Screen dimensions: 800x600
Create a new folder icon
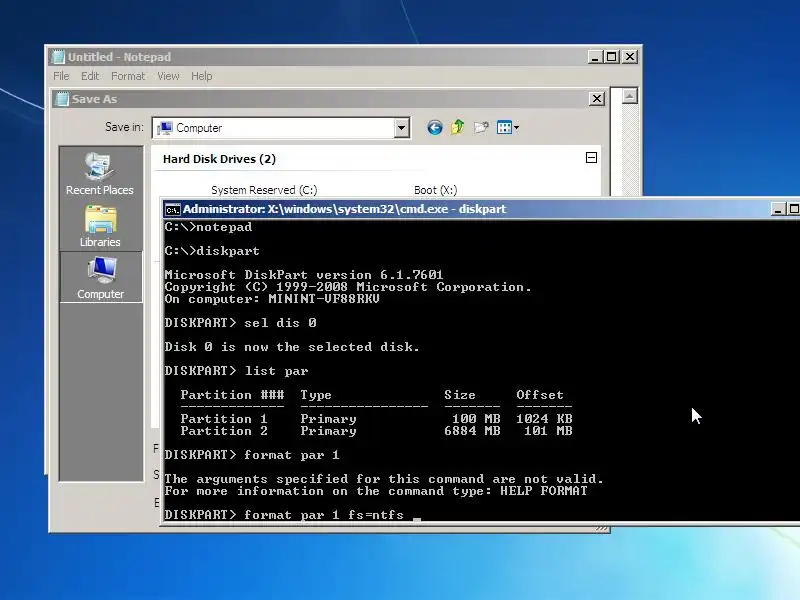point(481,128)
